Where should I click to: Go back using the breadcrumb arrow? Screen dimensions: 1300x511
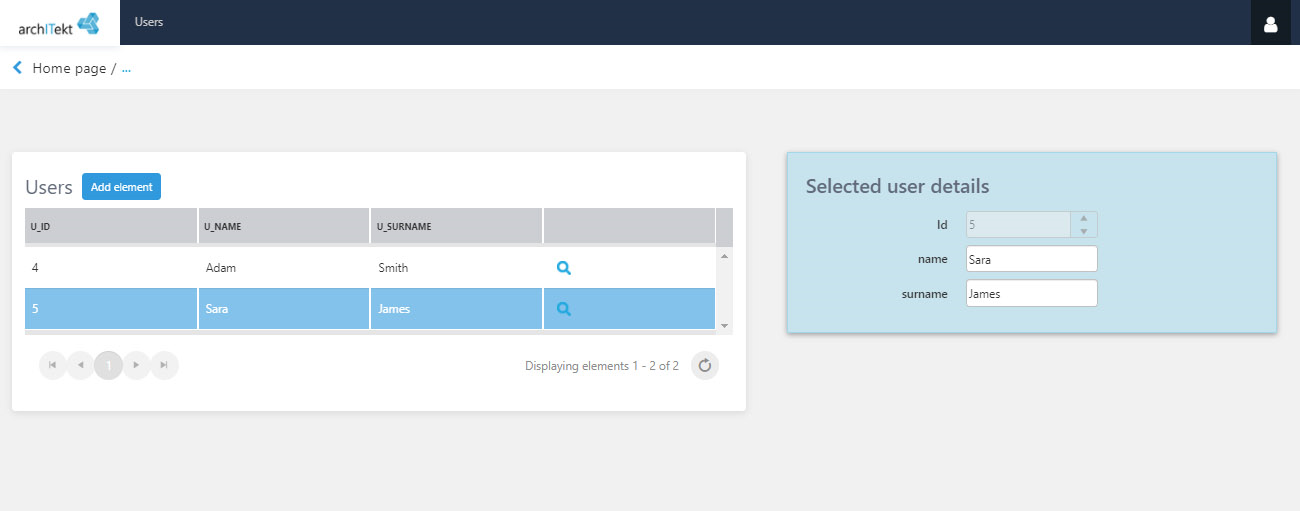pos(17,68)
